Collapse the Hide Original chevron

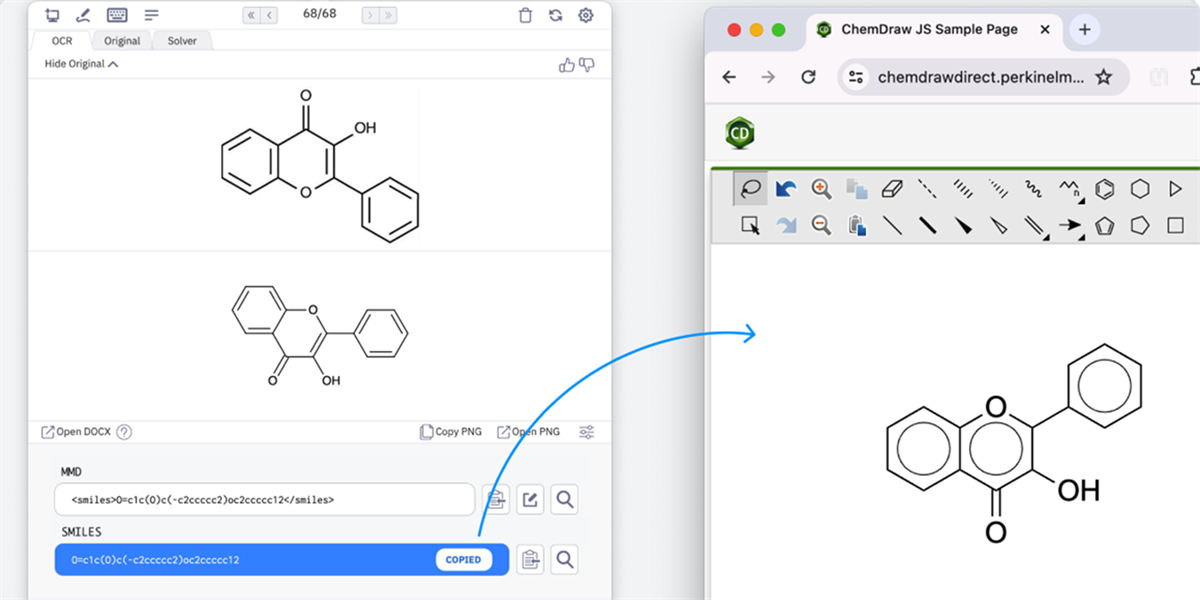pos(112,64)
